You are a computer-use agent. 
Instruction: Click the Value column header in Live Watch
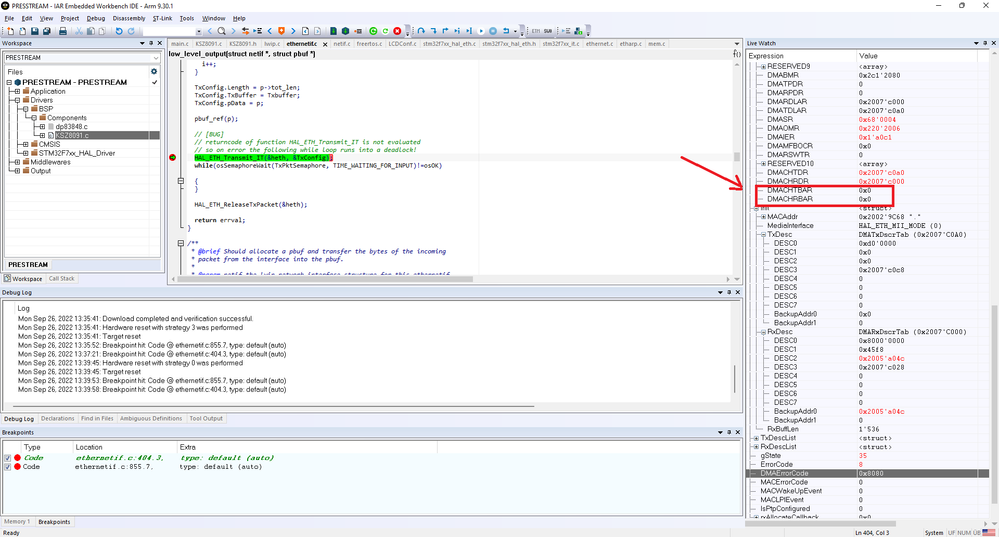[x=917, y=56]
